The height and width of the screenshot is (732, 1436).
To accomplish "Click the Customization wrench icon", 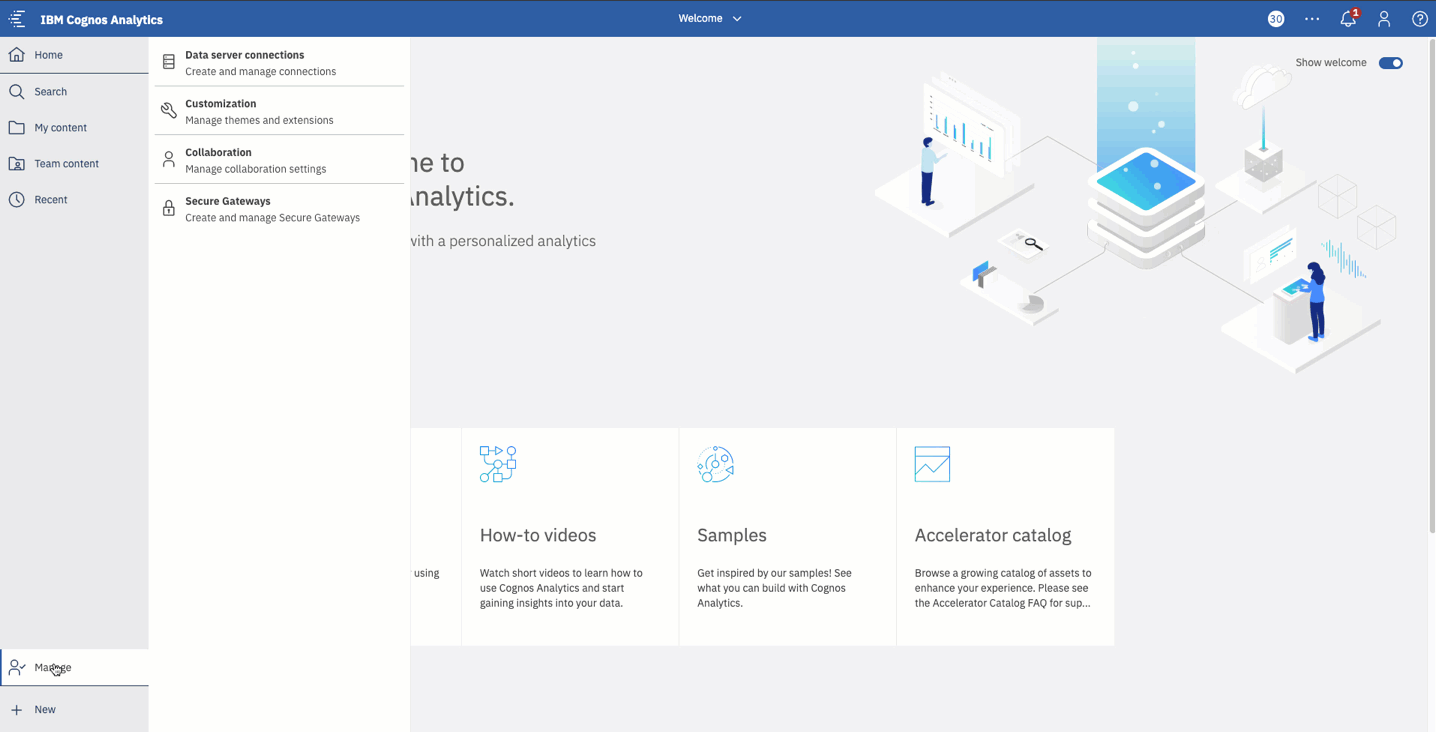I will click(x=169, y=111).
